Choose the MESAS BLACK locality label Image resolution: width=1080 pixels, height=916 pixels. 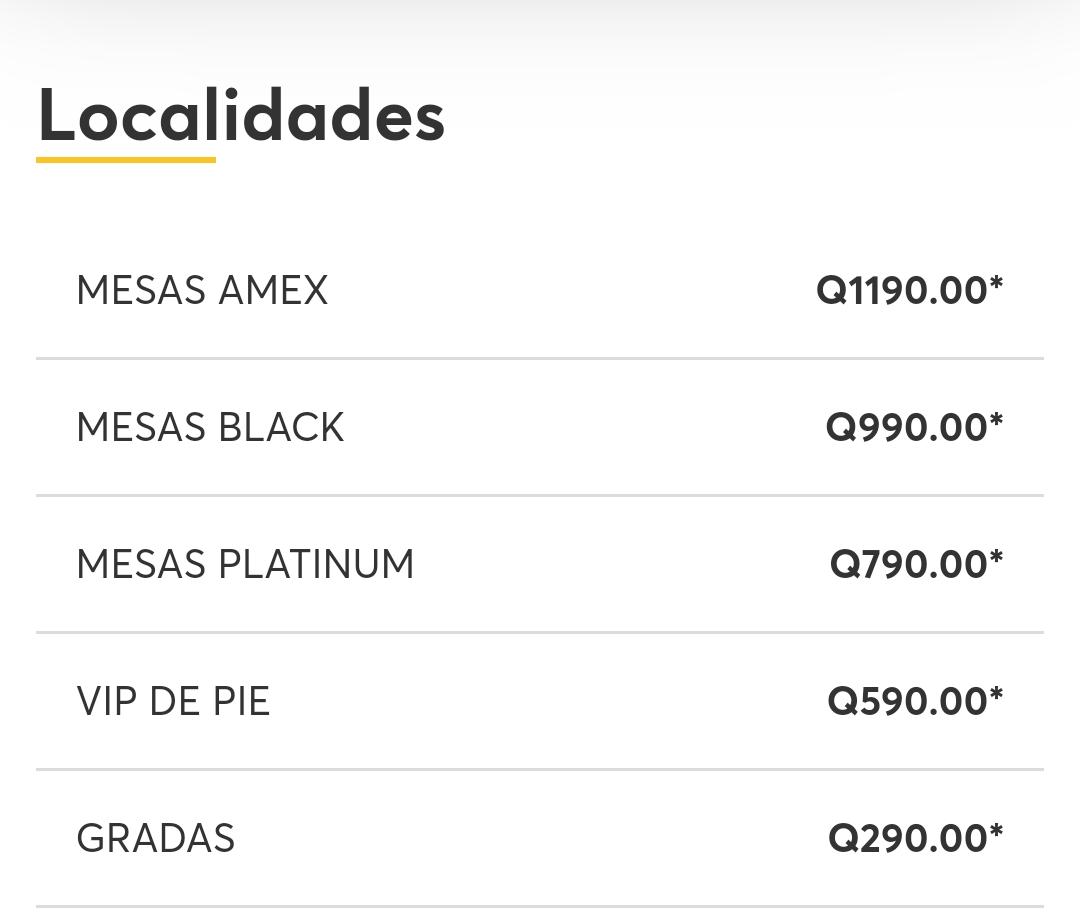pos(210,427)
